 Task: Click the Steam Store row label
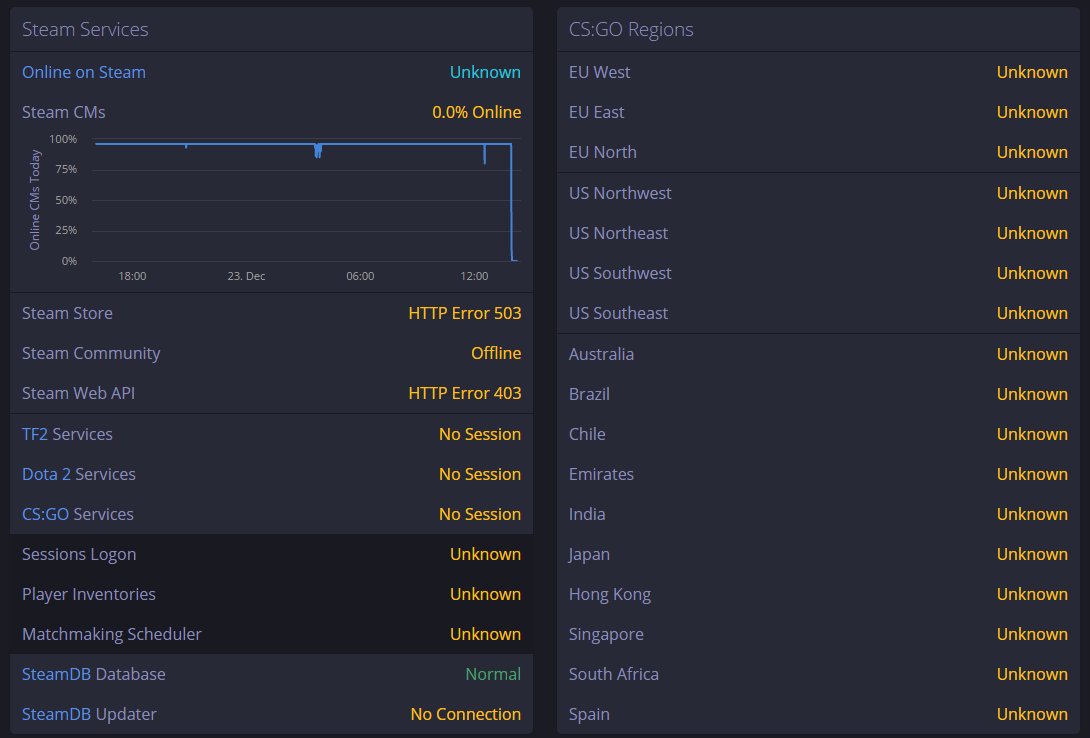67,313
